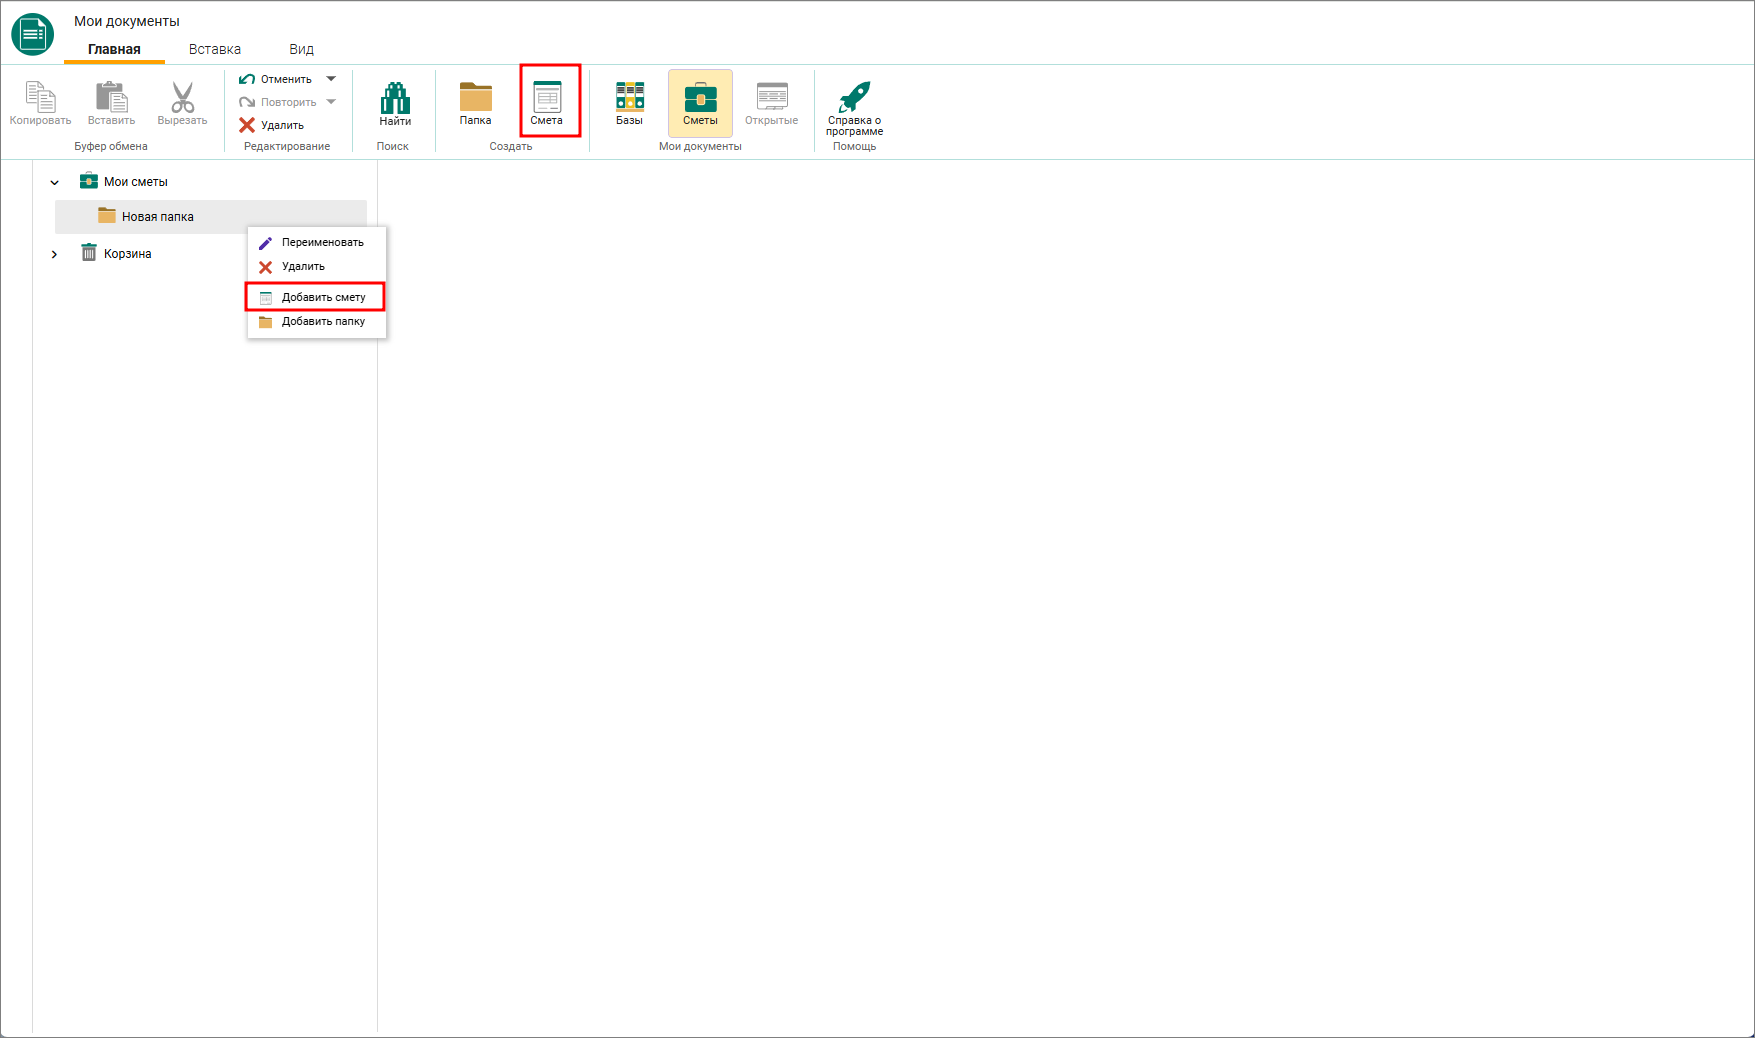Open the Повторить history dropdown arrow
Screen dimensions: 1755x1038
click(x=331, y=102)
